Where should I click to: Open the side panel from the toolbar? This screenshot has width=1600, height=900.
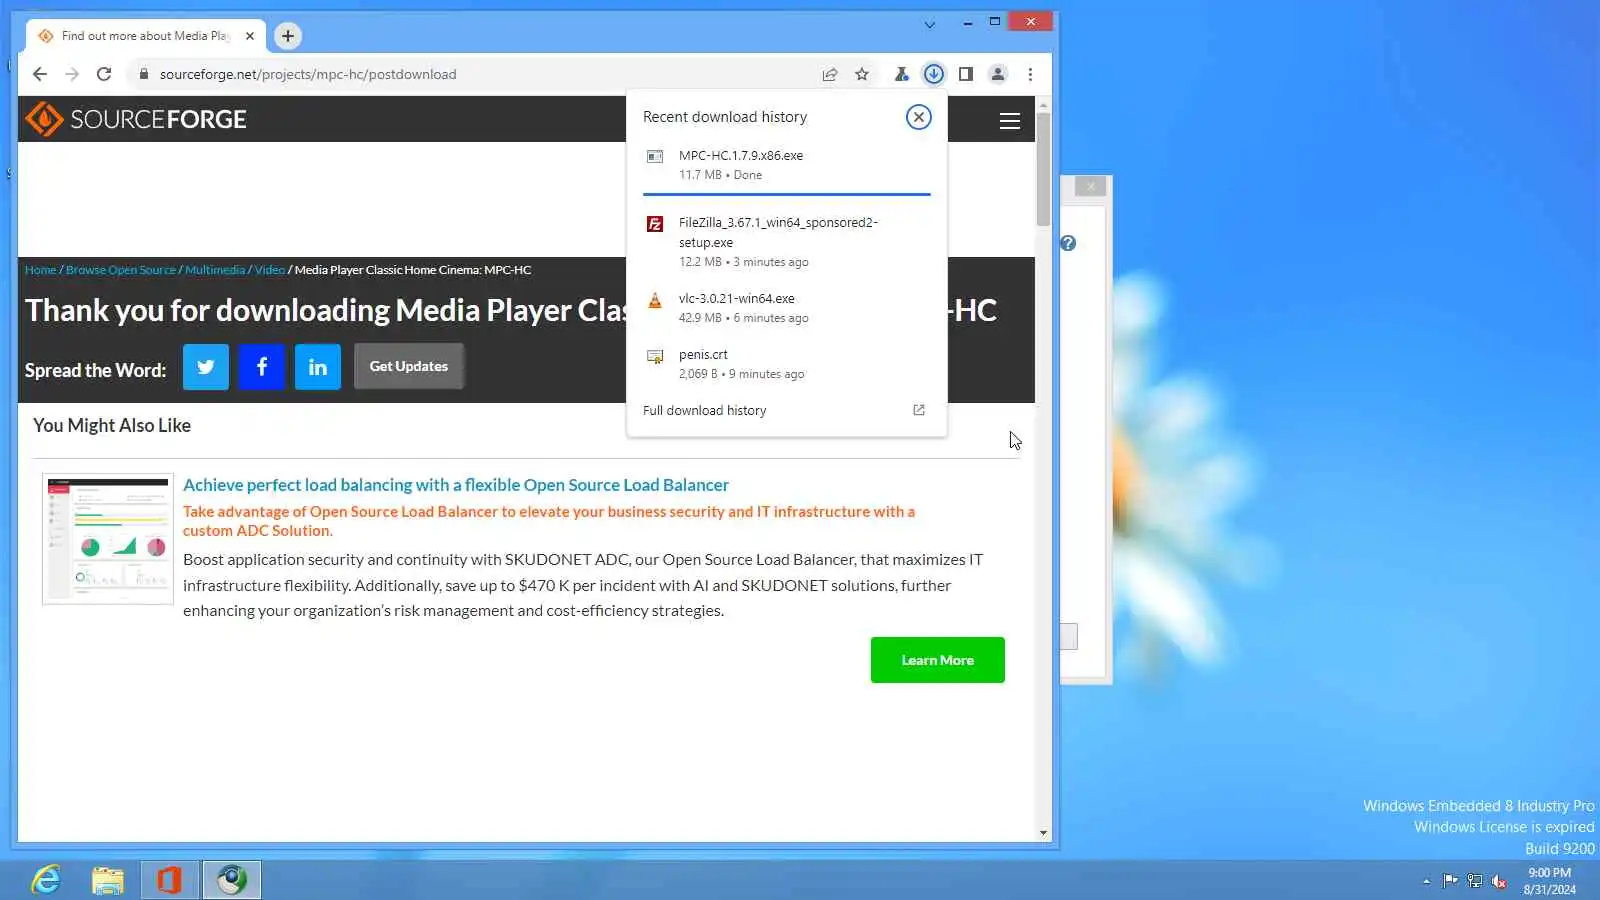coord(966,74)
